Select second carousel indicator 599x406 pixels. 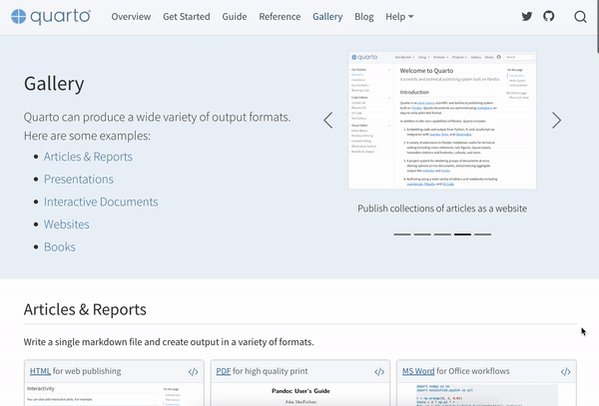[422, 234]
